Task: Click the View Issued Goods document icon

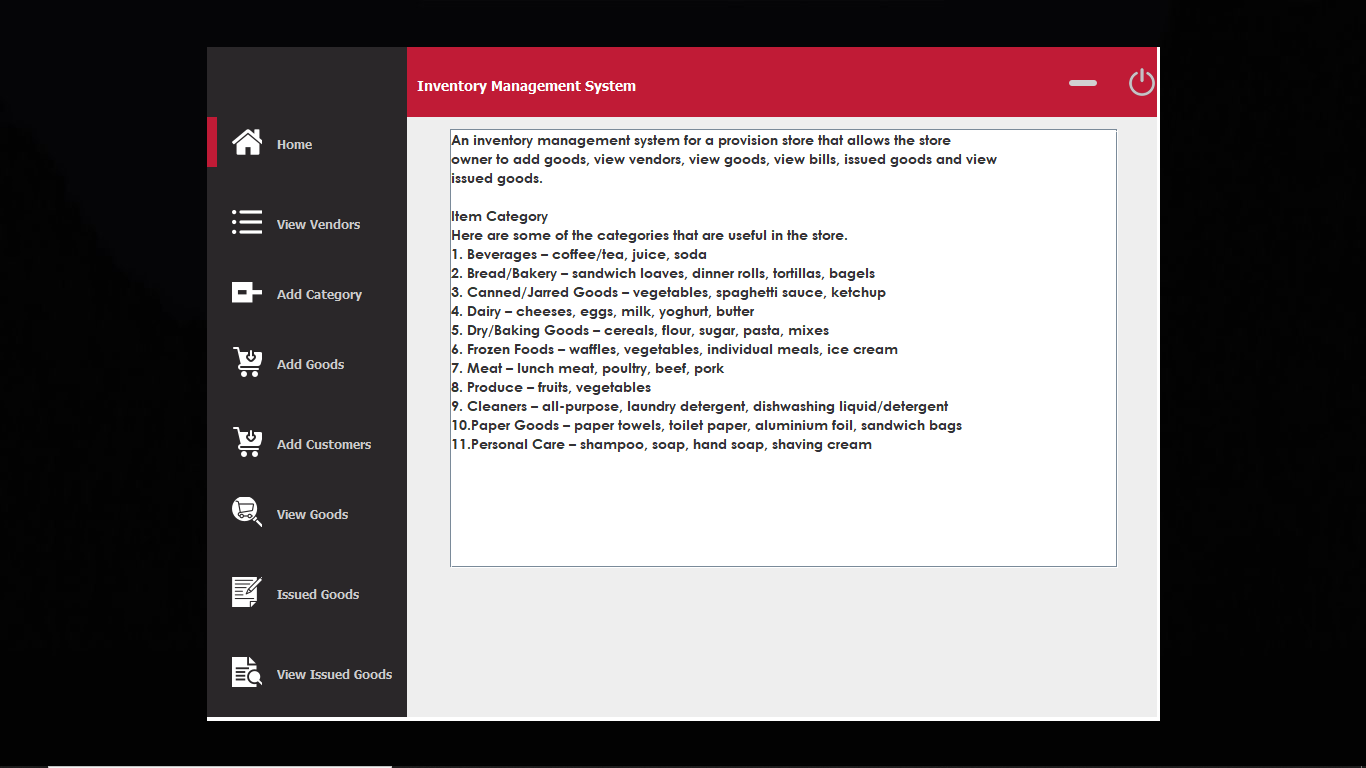Action: coord(247,672)
